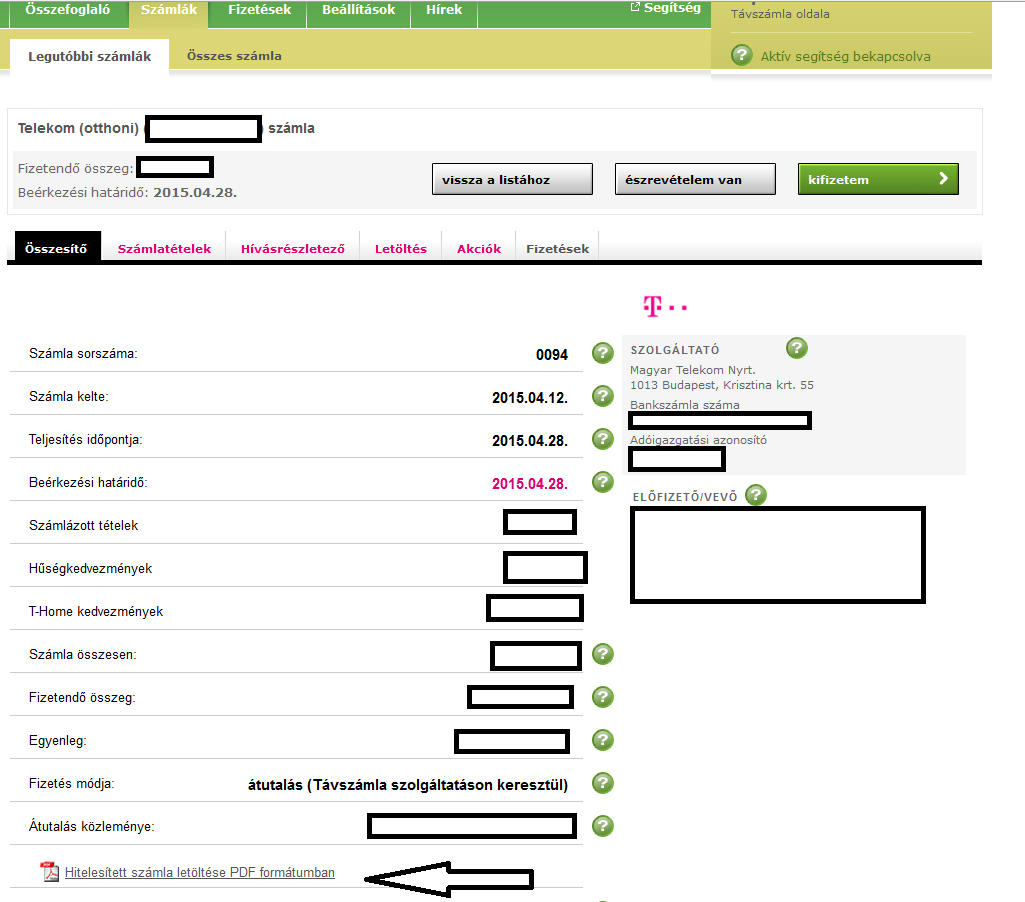Open help icon in Szolgáltató panel

(796, 348)
